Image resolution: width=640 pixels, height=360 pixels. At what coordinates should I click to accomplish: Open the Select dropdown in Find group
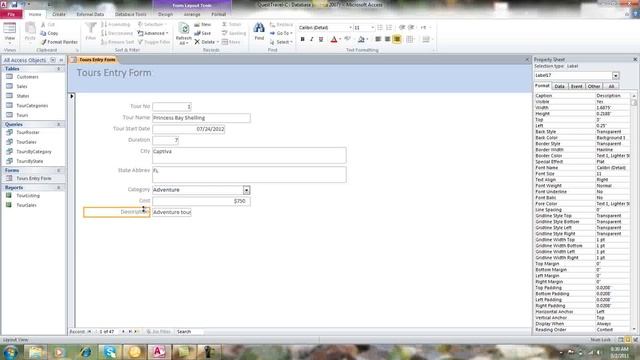281,42
